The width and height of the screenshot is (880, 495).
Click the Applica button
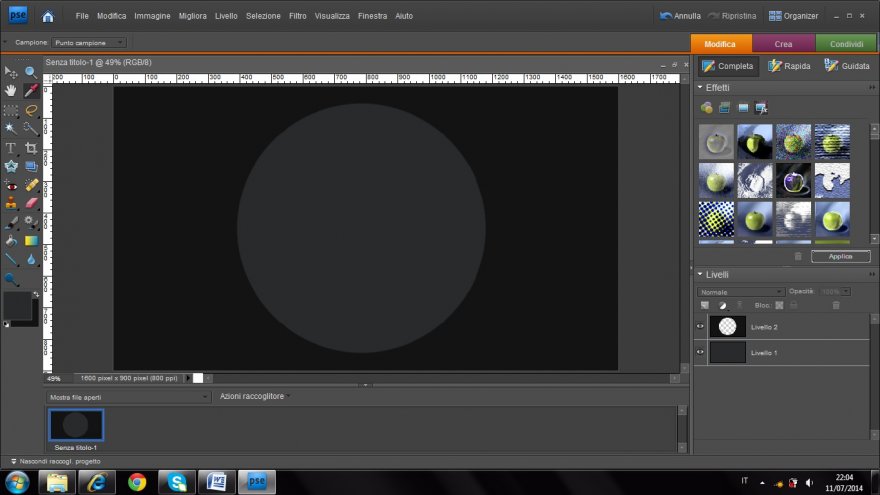[840, 256]
